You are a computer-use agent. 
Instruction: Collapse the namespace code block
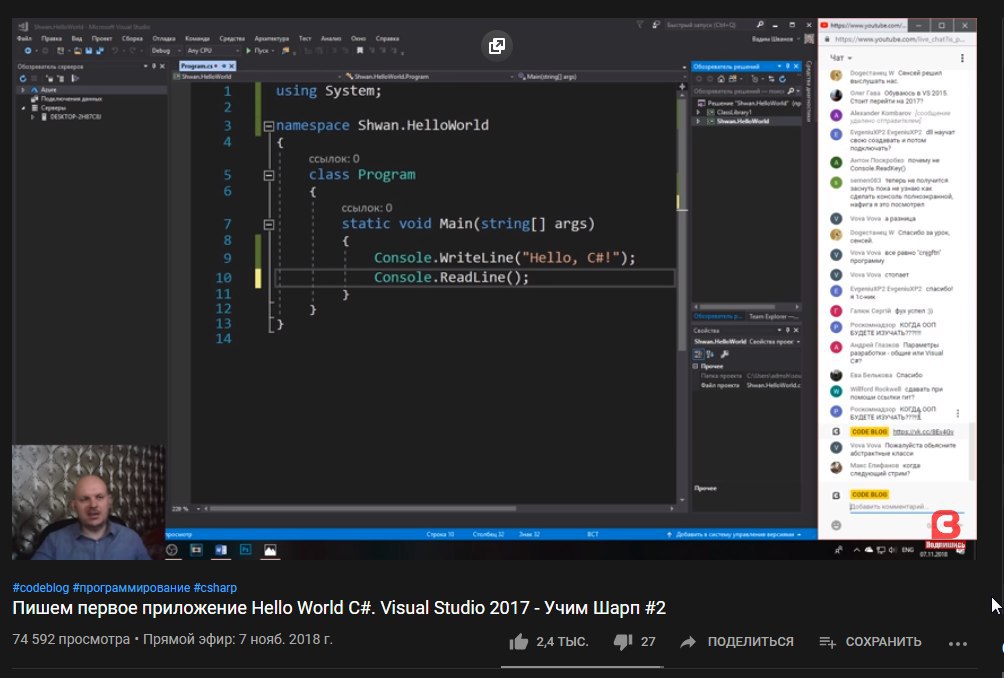coord(269,126)
